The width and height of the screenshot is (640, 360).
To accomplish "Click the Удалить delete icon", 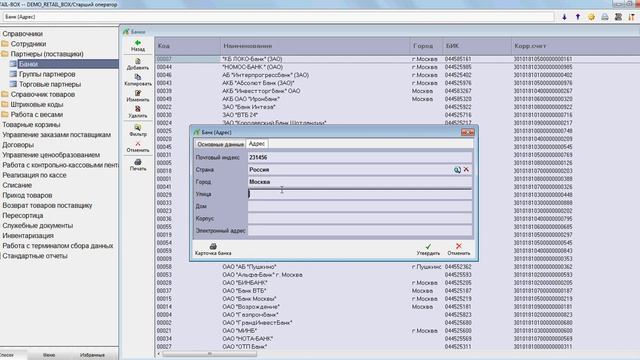I will pos(138,109).
